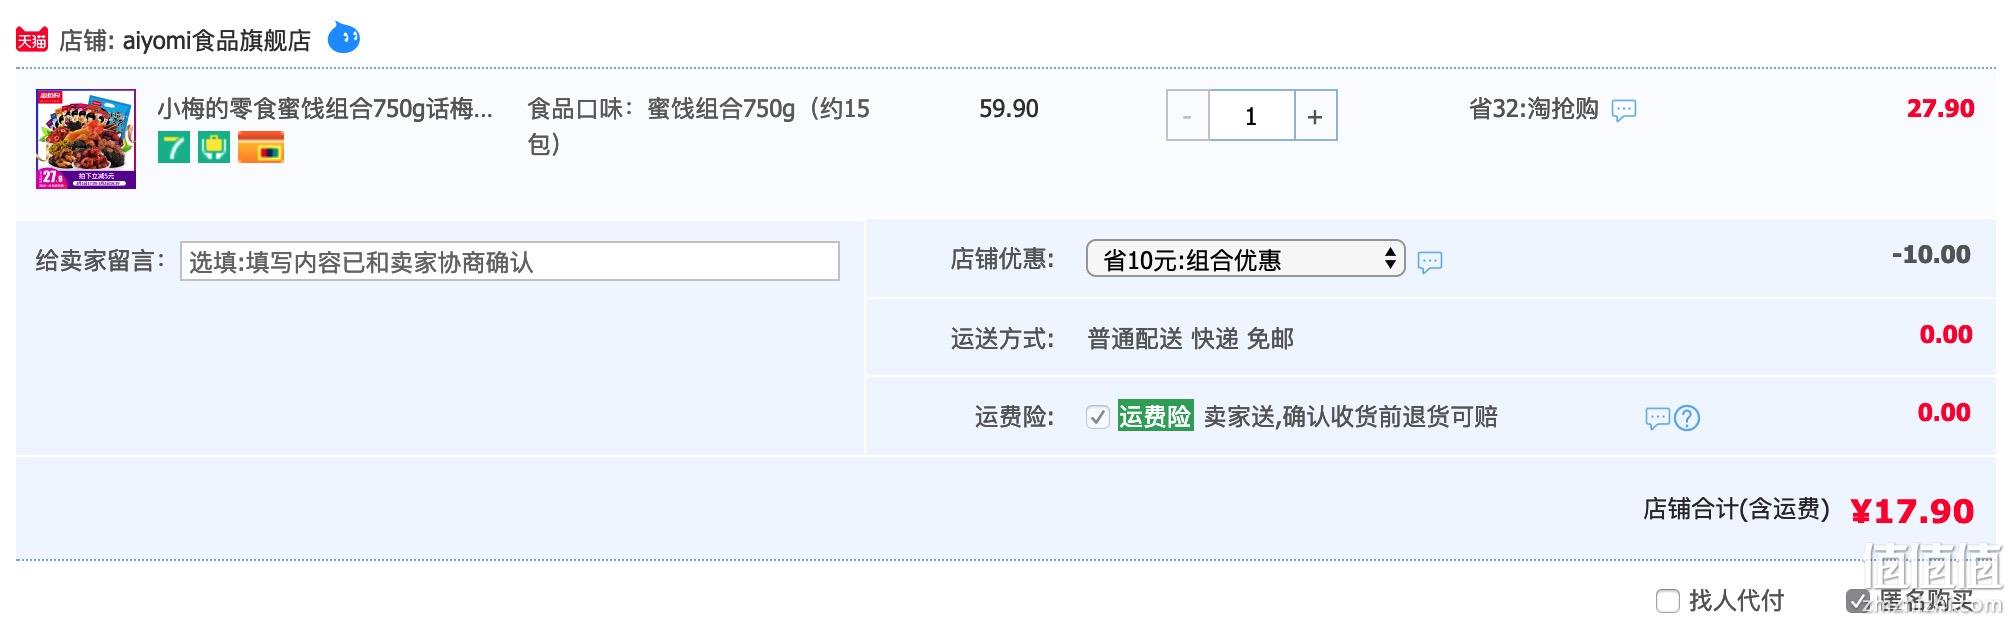Toggle the 匿名购买 anonymous purchase checkbox
The height and width of the screenshot is (622, 2012).
(x=1858, y=601)
